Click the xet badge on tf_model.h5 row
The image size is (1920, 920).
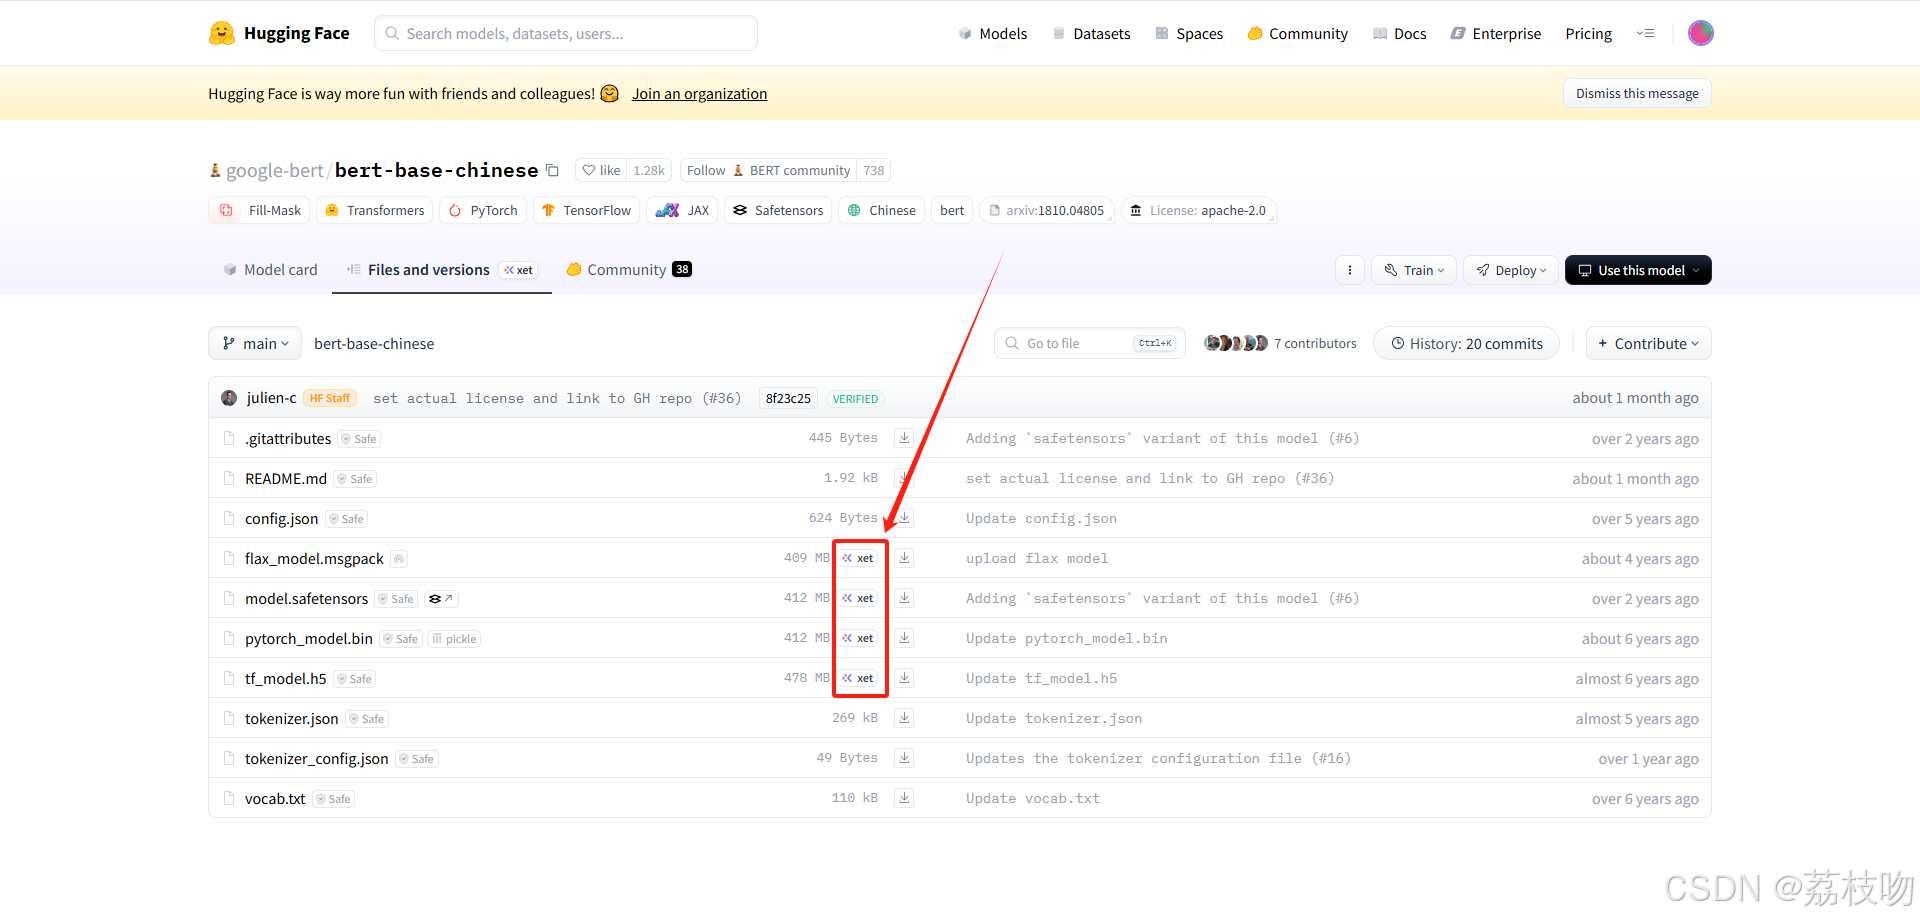click(858, 678)
